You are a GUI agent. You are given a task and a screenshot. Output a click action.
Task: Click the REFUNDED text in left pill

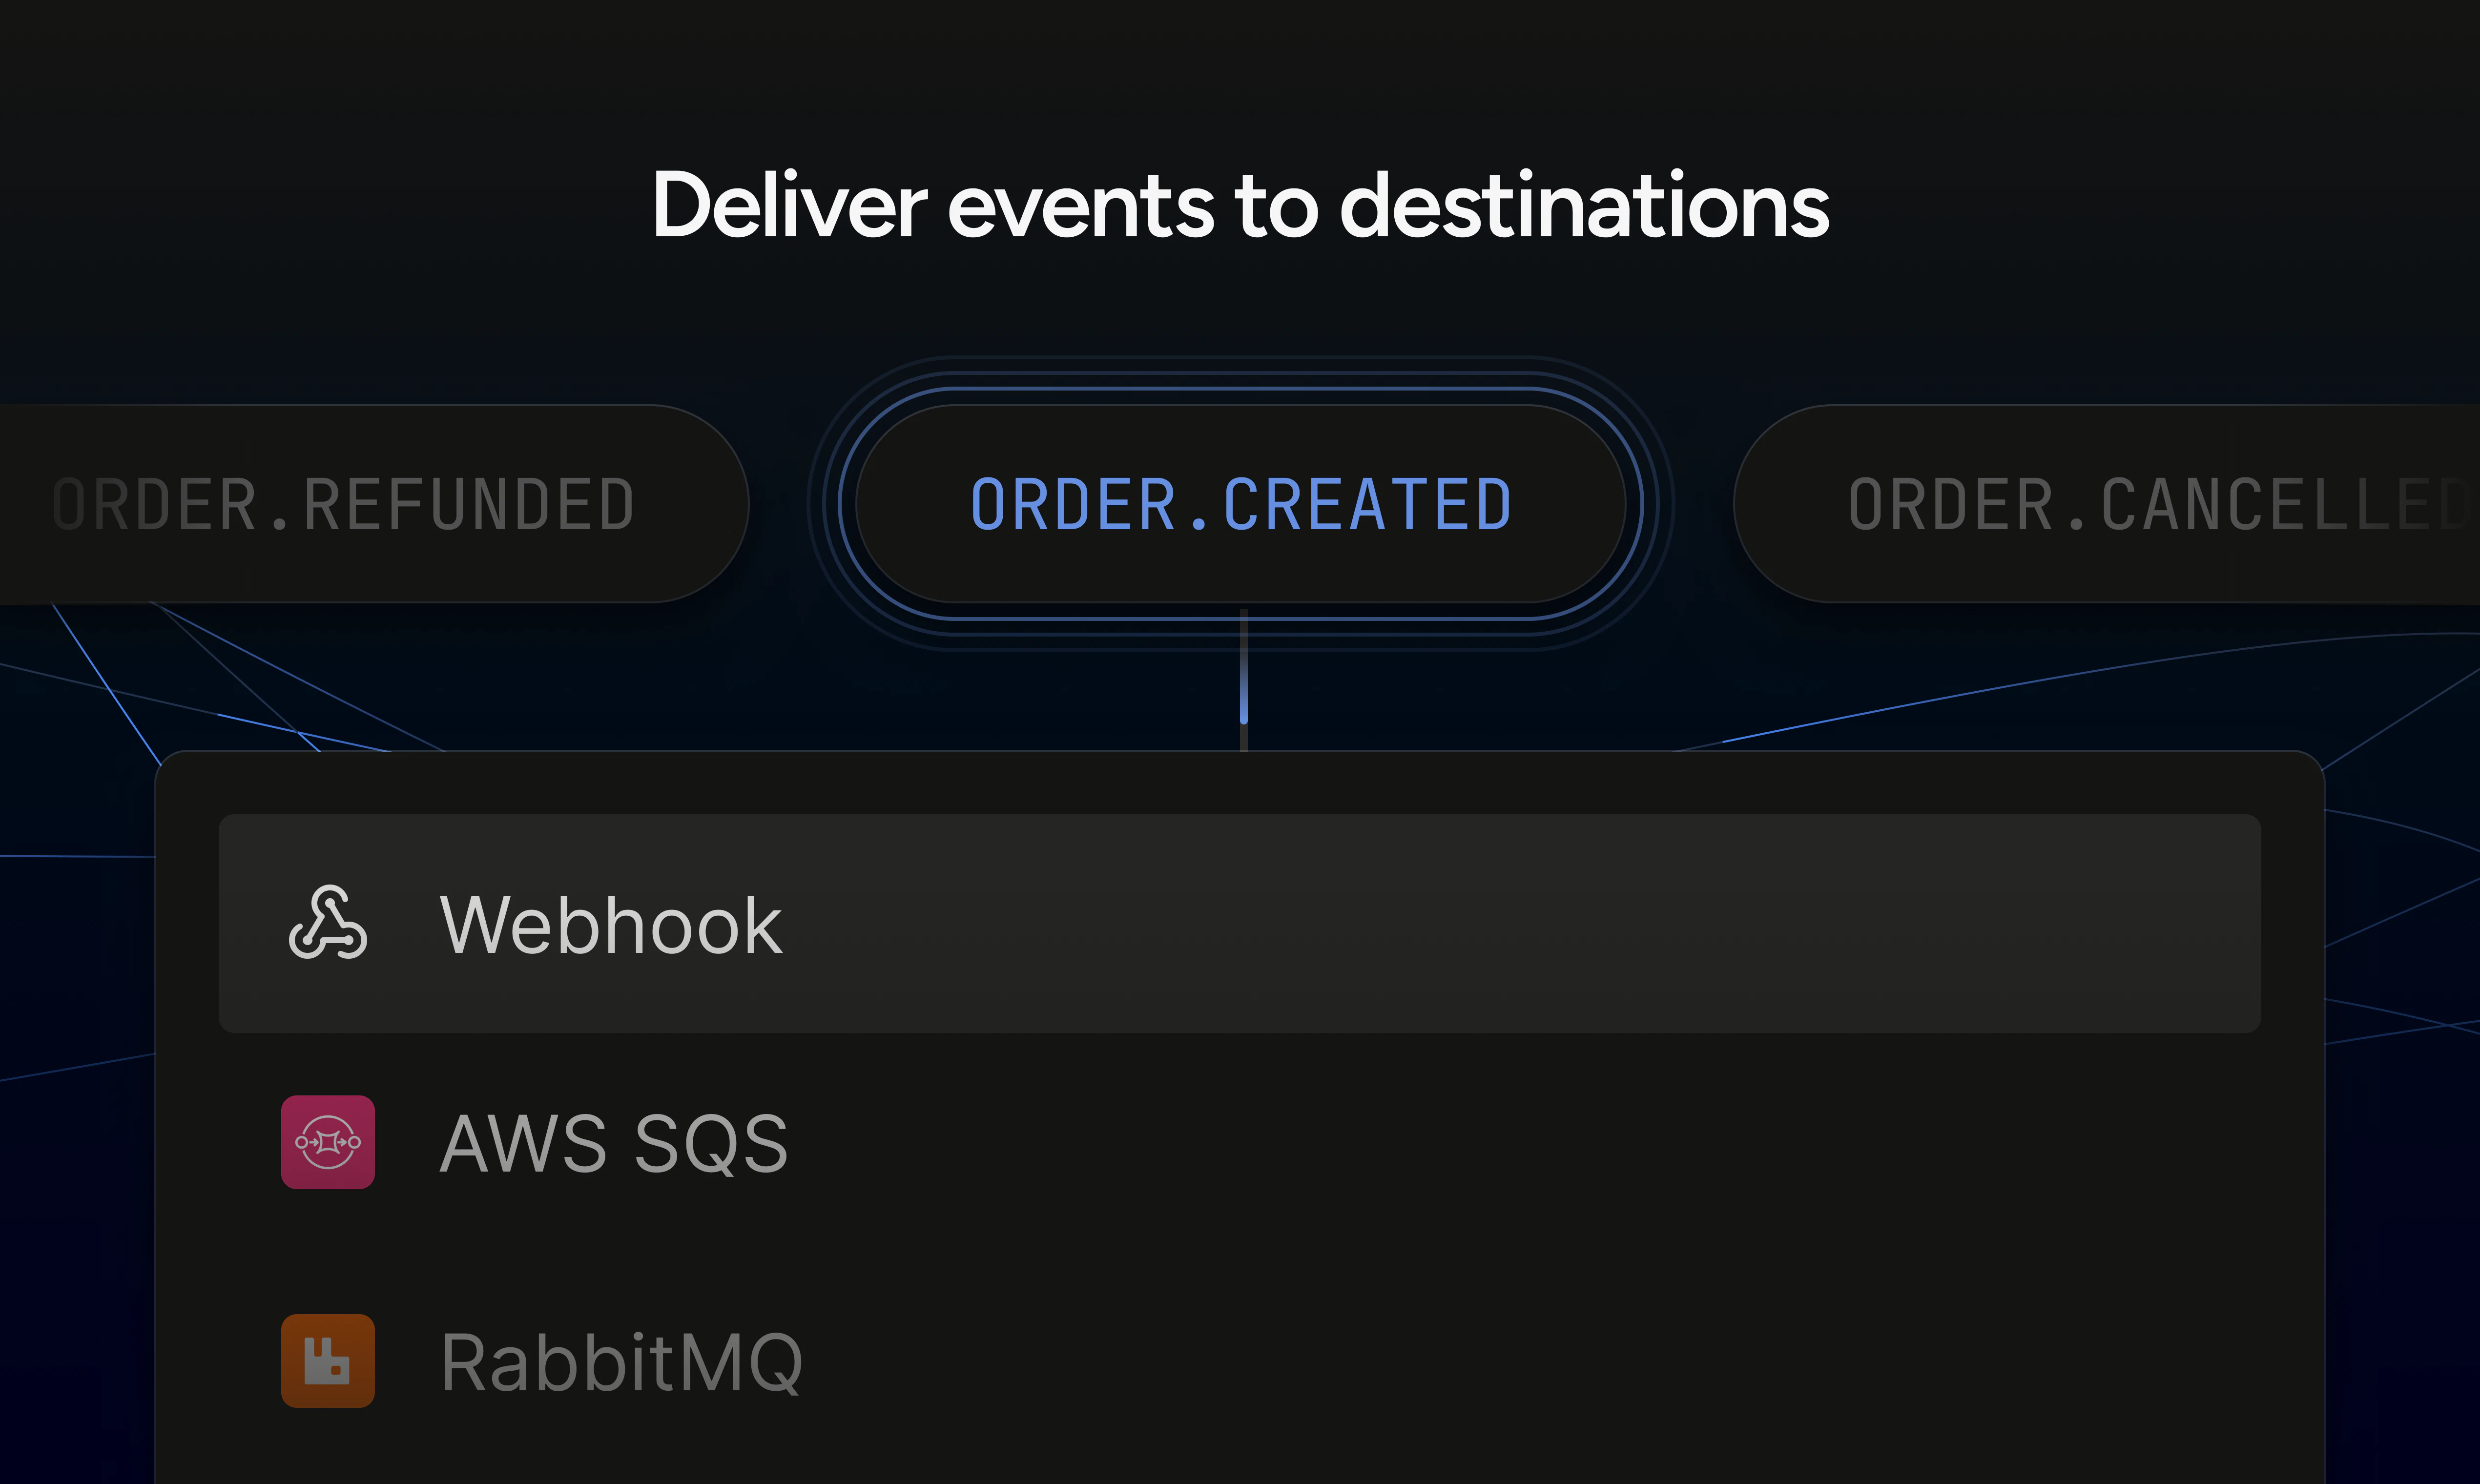click(x=469, y=504)
